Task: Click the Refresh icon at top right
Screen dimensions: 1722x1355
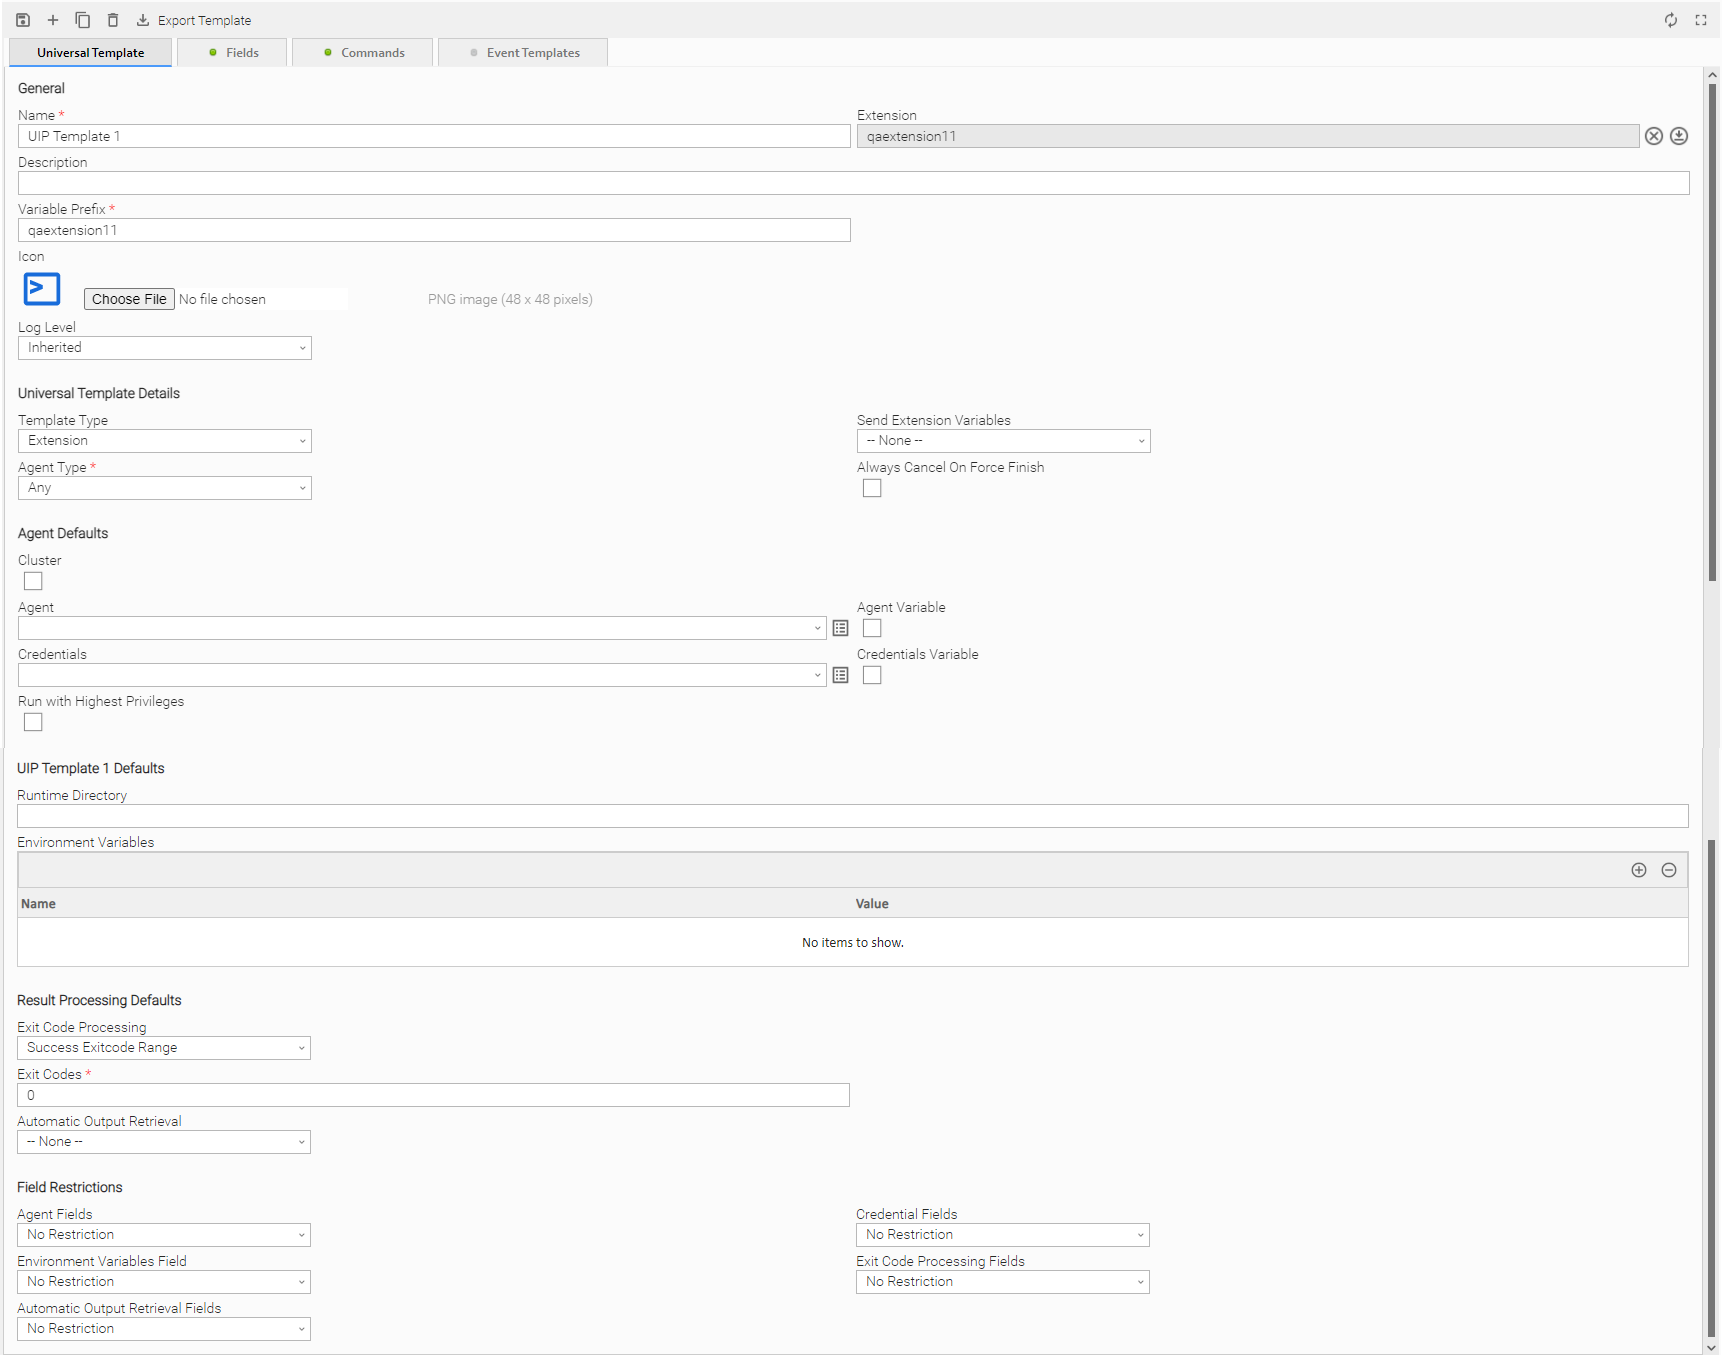Action: click(1670, 20)
